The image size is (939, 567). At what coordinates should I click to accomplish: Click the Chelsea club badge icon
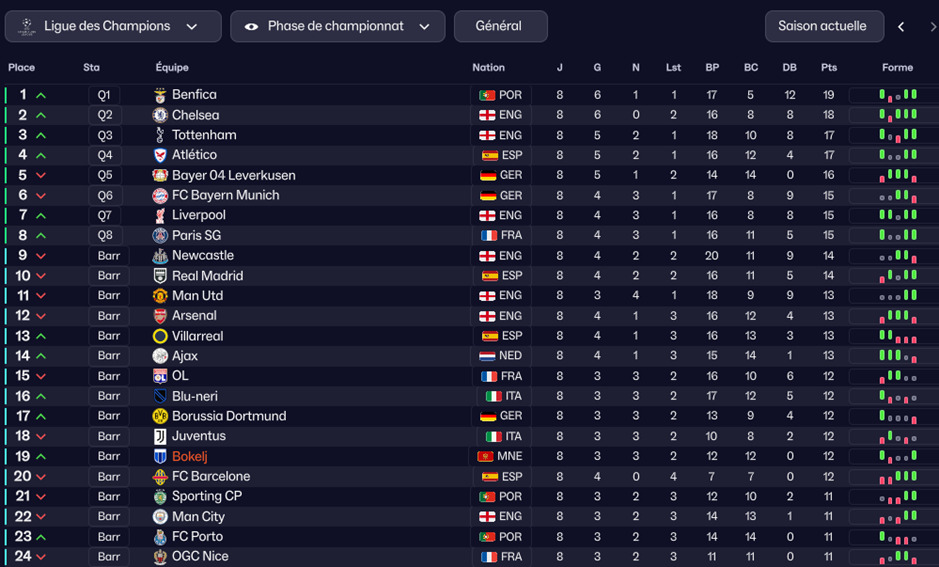(x=160, y=115)
